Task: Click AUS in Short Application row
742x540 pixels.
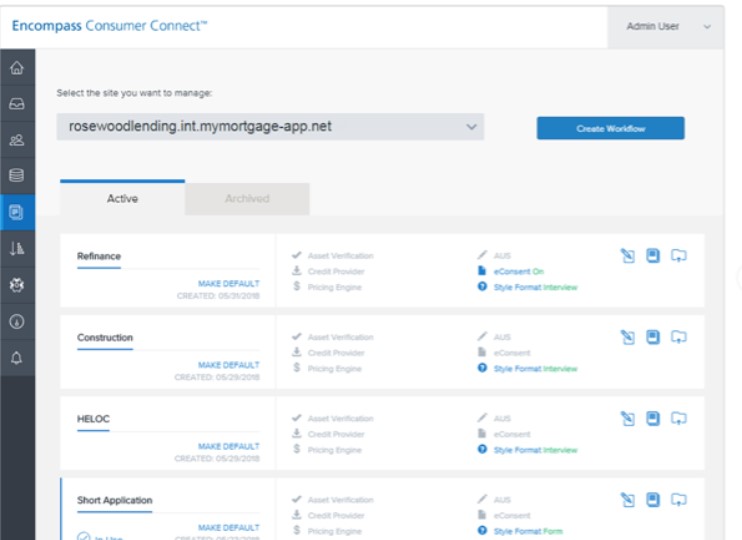Action: point(502,500)
